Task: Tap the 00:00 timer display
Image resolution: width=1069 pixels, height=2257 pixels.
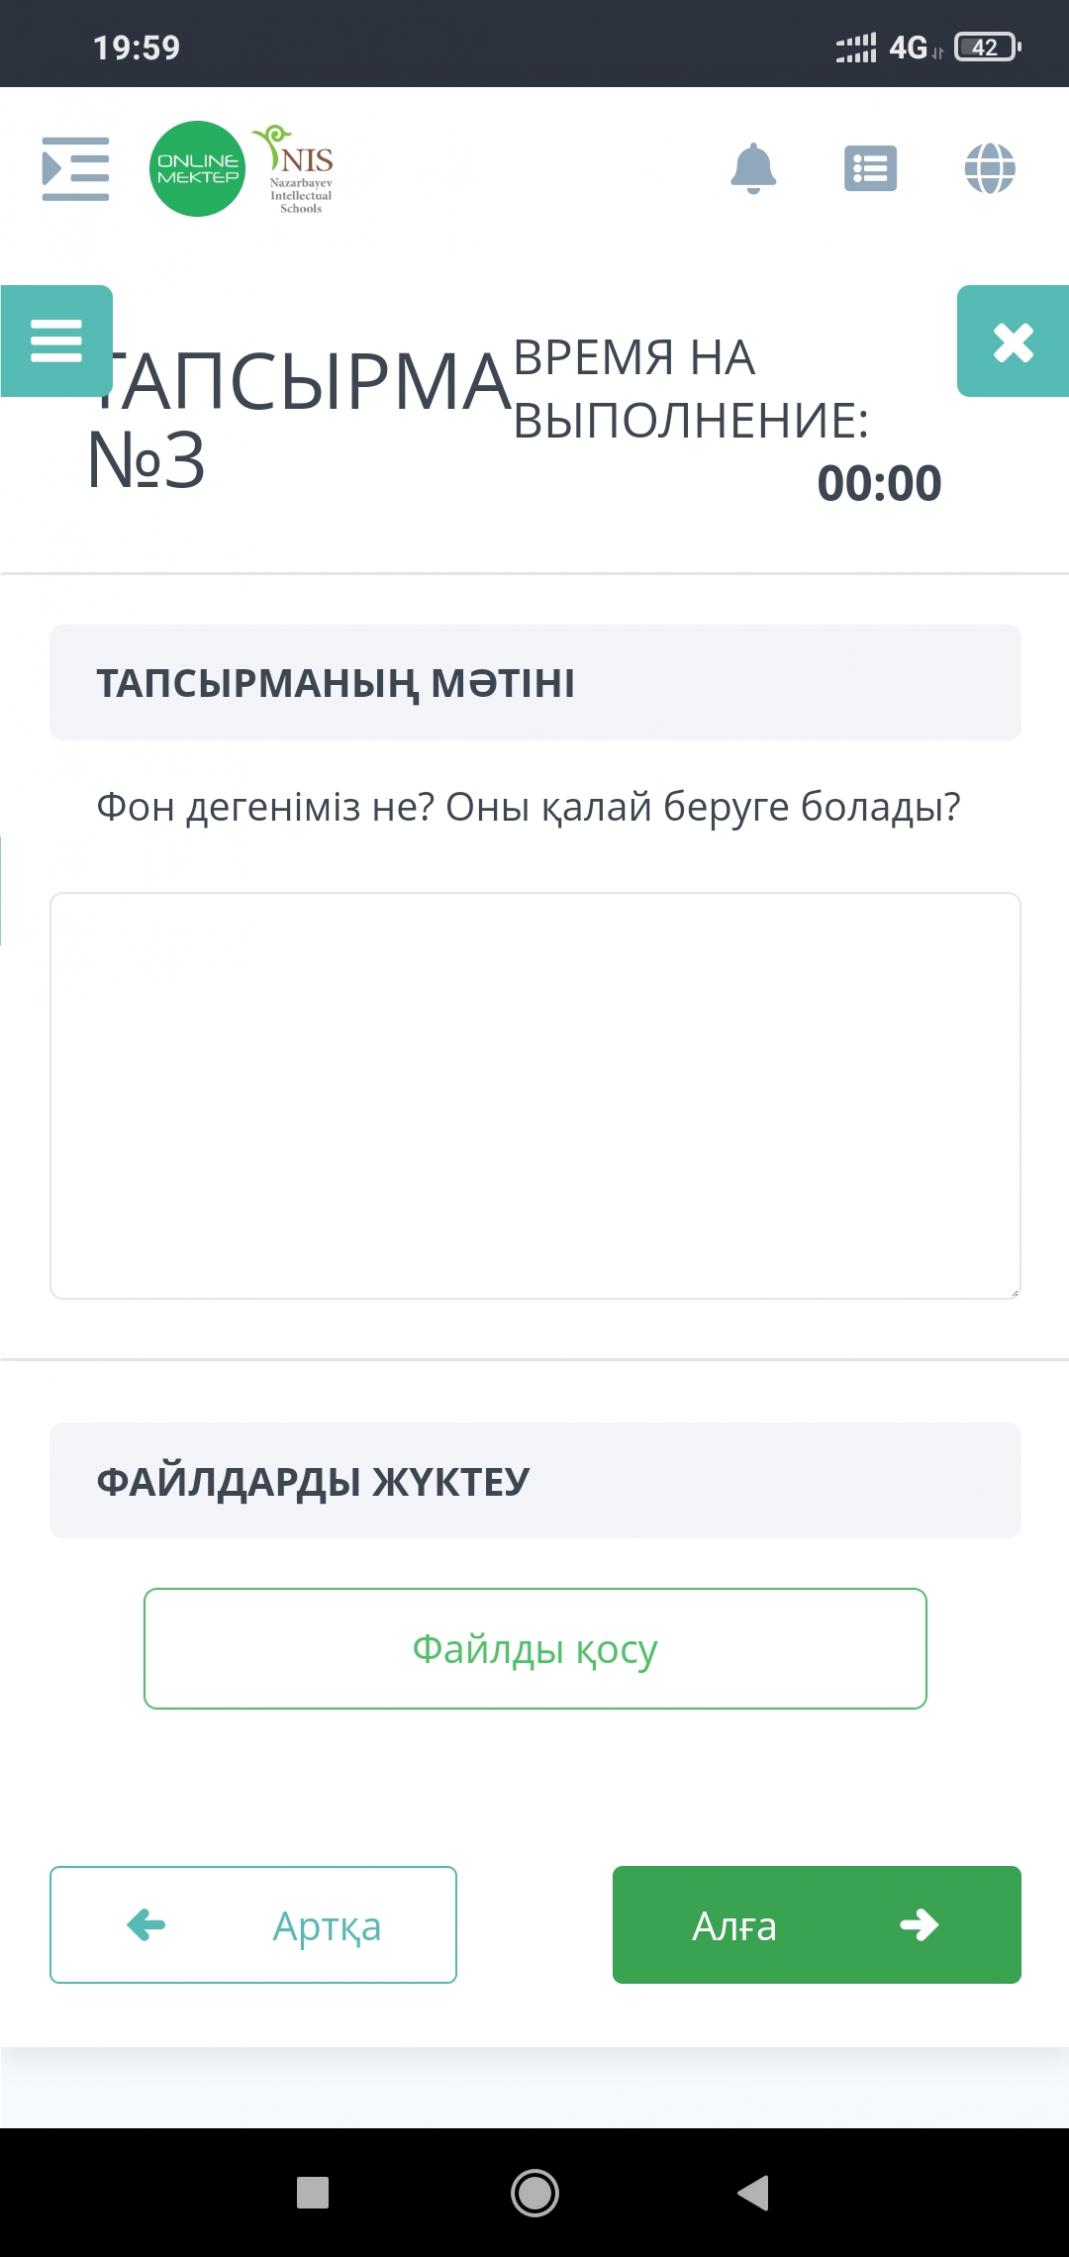Action: point(878,483)
